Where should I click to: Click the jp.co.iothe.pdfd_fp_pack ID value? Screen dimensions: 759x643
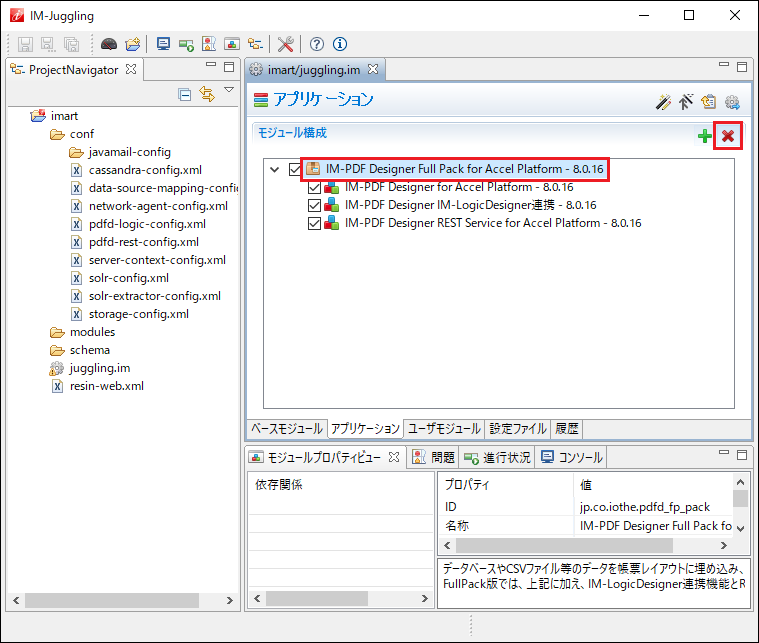(x=644, y=507)
